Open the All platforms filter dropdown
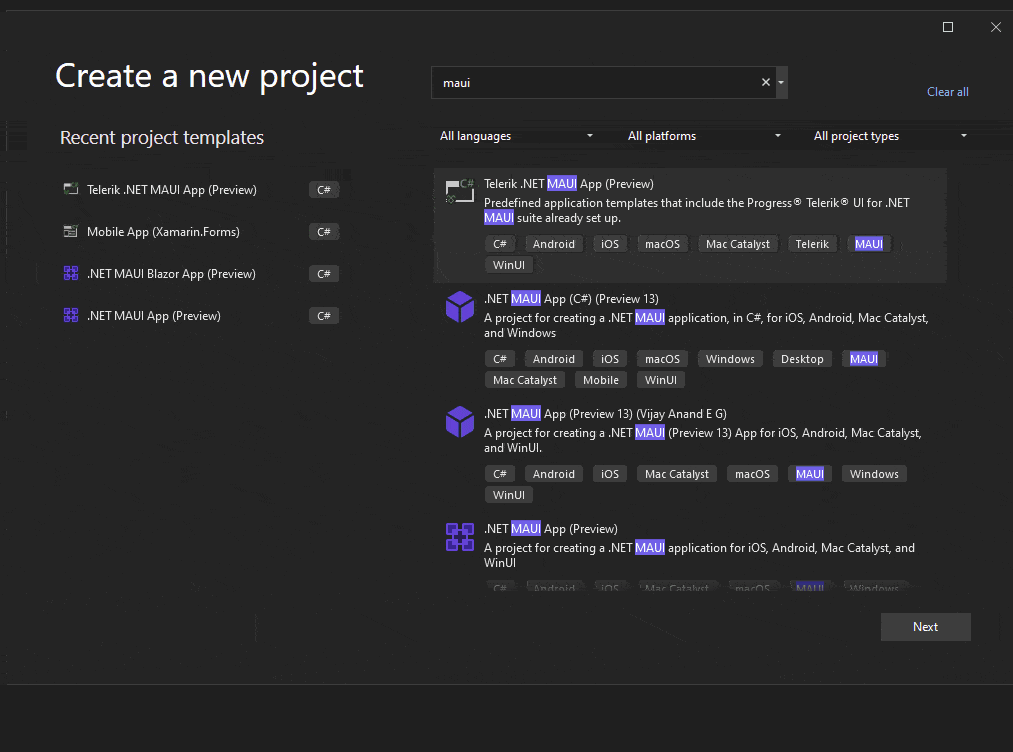Image resolution: width=1013 pixels, height=752 pixels. pyautogui.click(x=704, y=136)
